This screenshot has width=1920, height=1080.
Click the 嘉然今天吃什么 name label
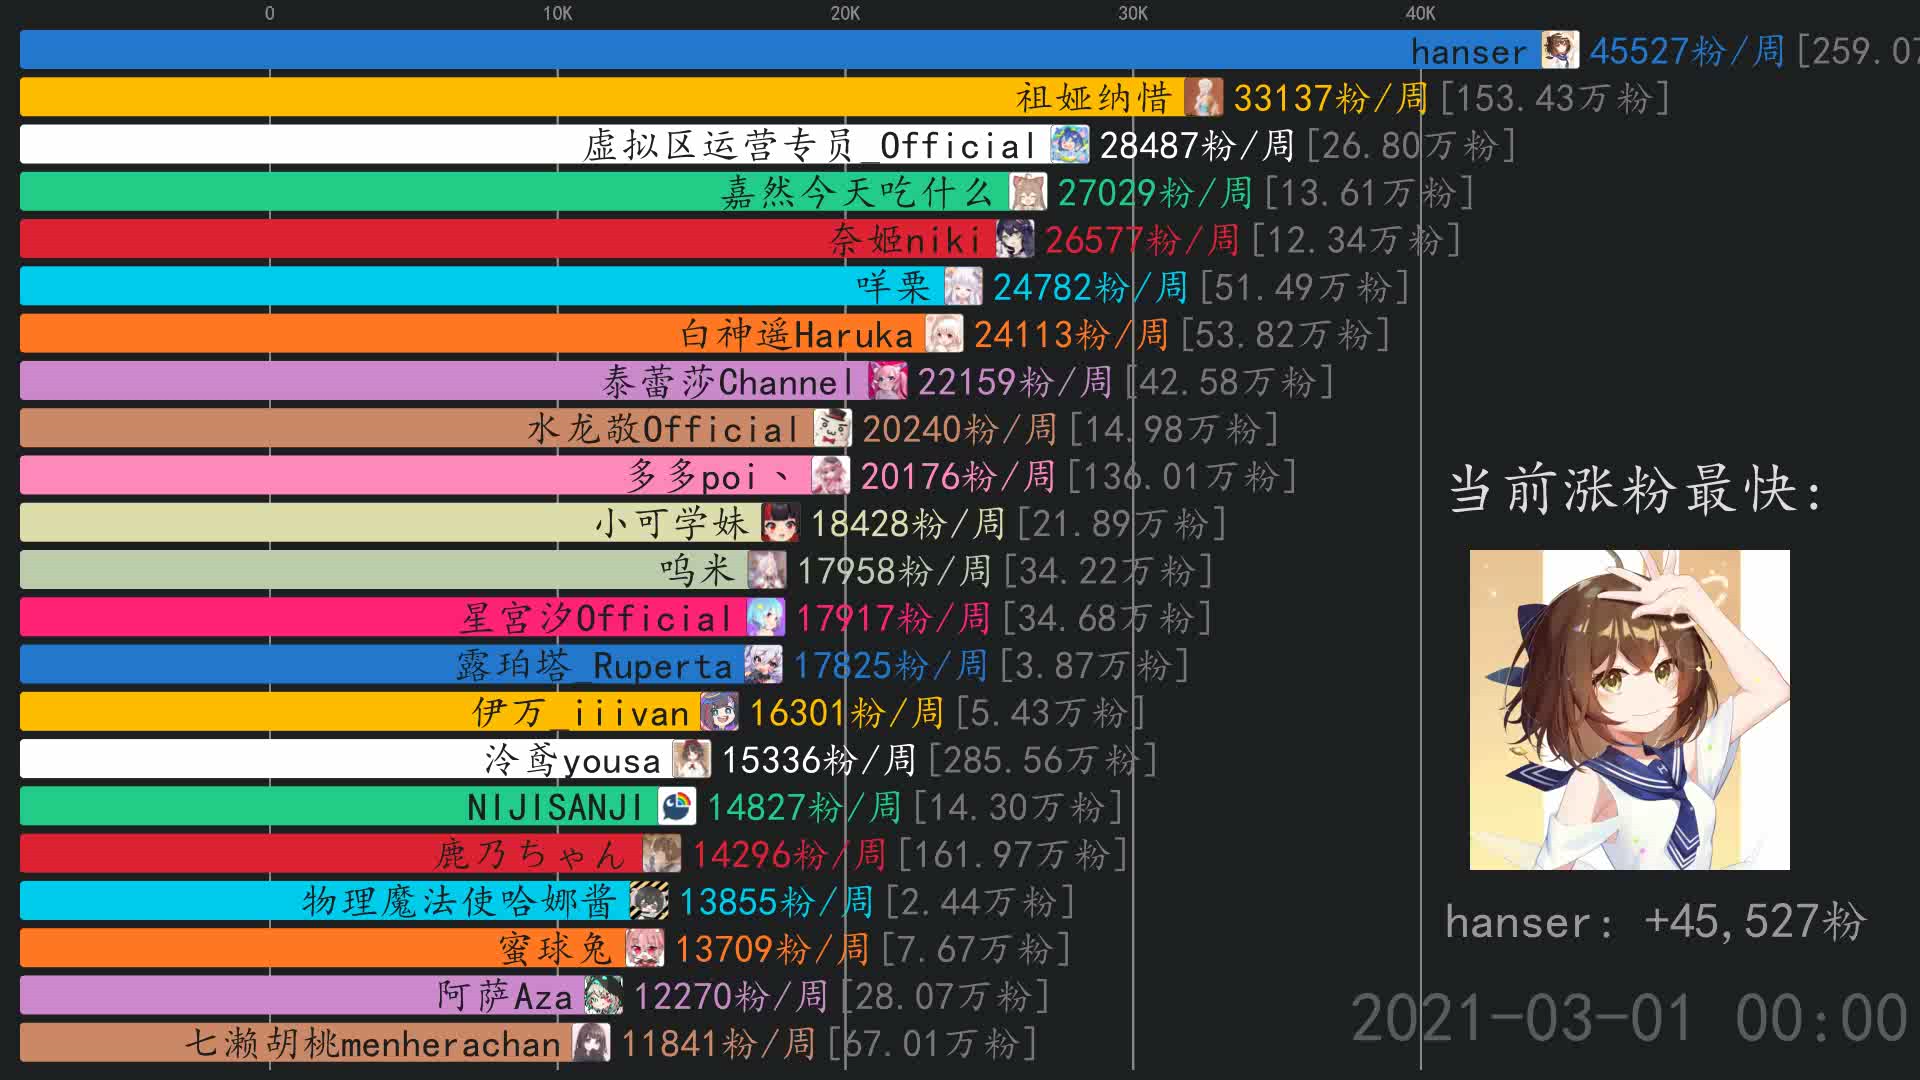[x=857, y=192]
